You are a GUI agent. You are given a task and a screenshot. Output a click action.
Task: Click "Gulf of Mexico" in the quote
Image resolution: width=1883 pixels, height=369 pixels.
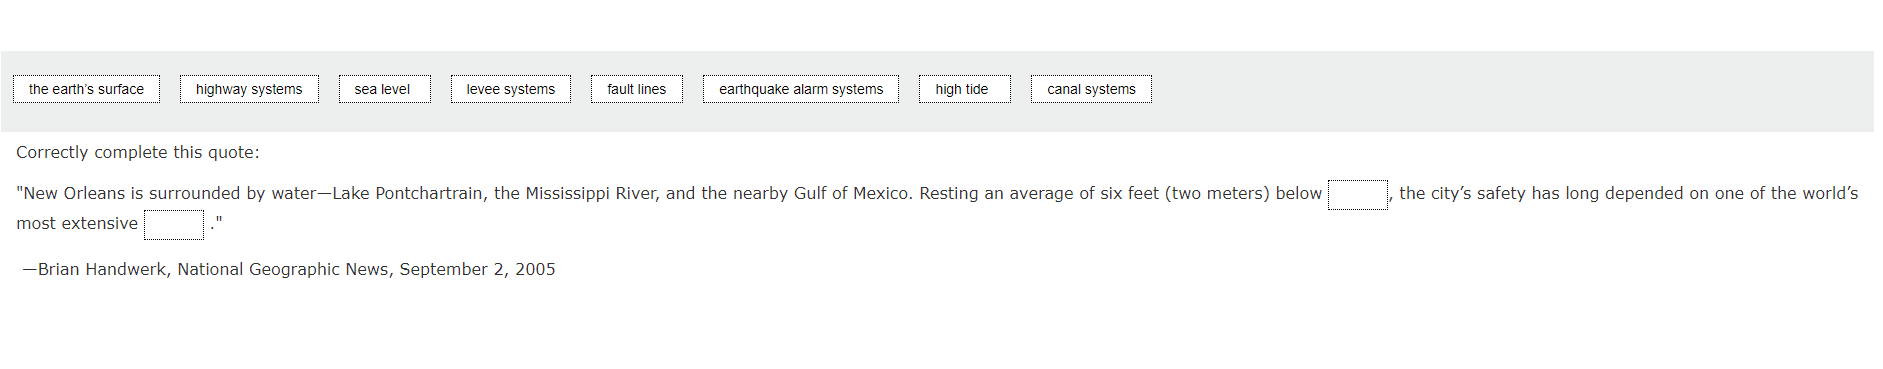(851, 193)
